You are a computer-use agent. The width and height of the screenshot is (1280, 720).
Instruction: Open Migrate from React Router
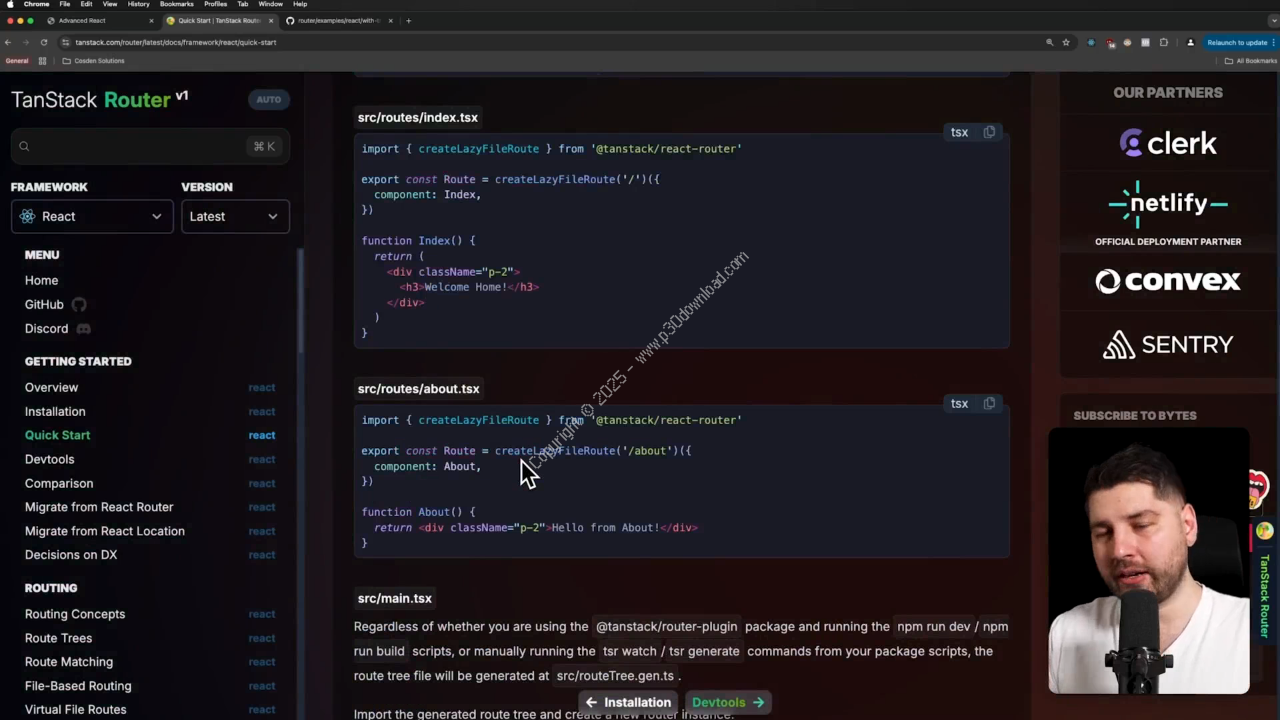[x=99, y=507]
